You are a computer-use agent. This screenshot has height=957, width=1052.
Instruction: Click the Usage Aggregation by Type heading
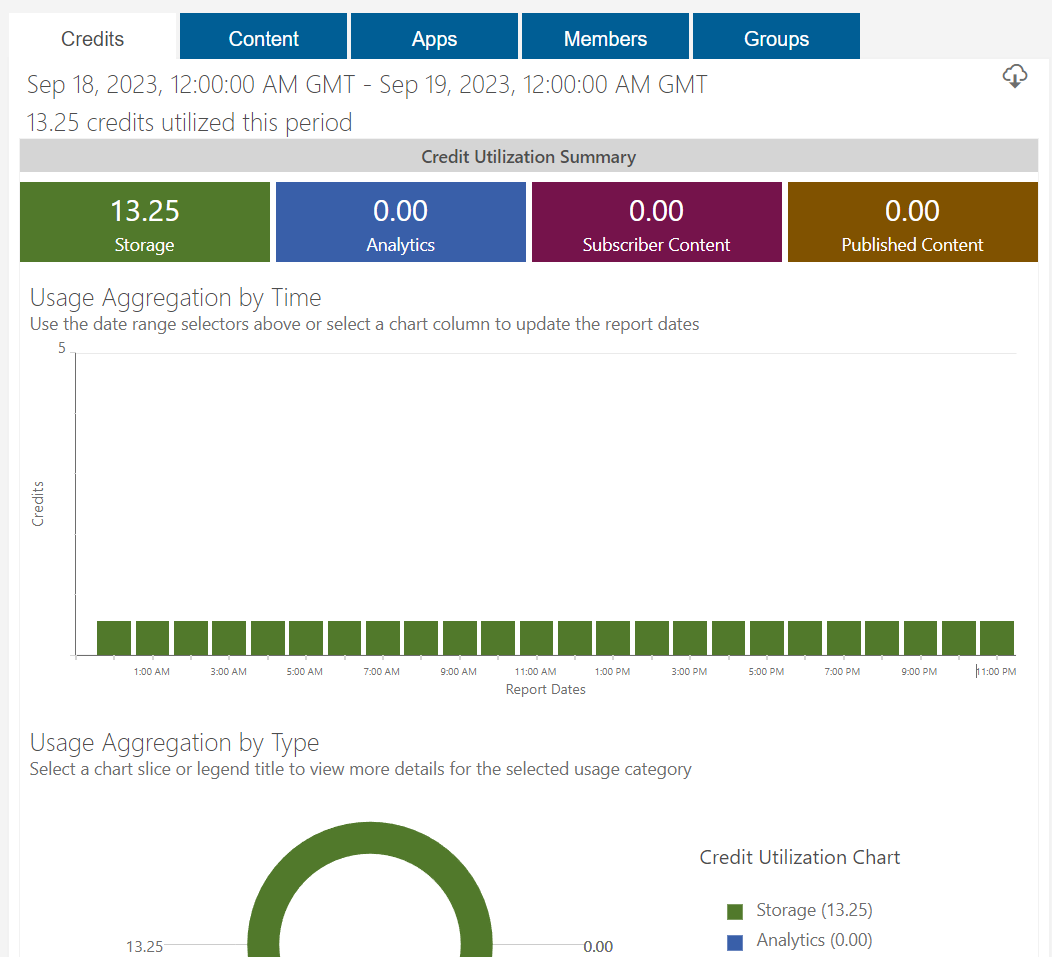(174, 743)
